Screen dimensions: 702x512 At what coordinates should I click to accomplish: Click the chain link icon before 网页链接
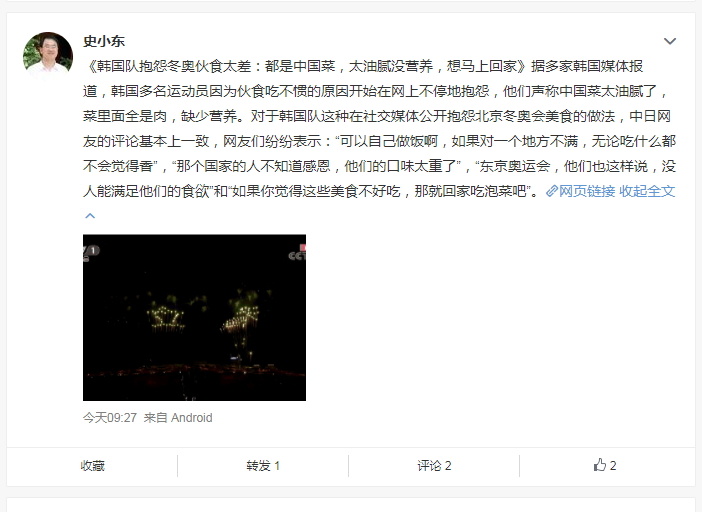pos(552,192)
